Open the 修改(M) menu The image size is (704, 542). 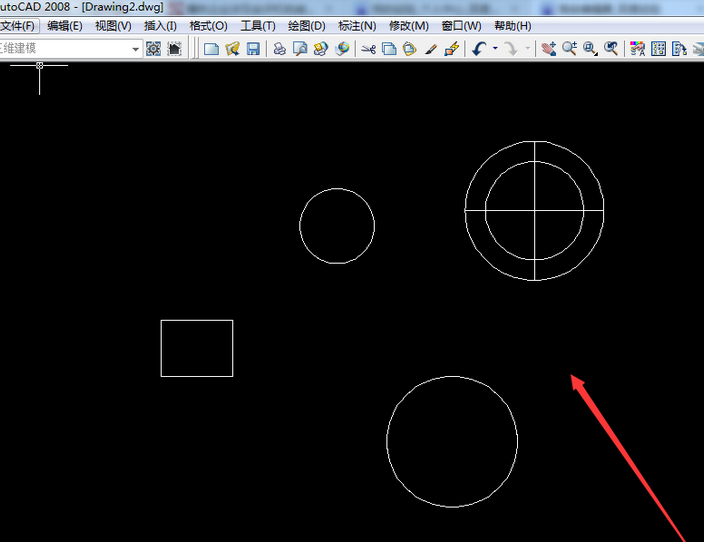pyautogui.click(x=408, y=25)
